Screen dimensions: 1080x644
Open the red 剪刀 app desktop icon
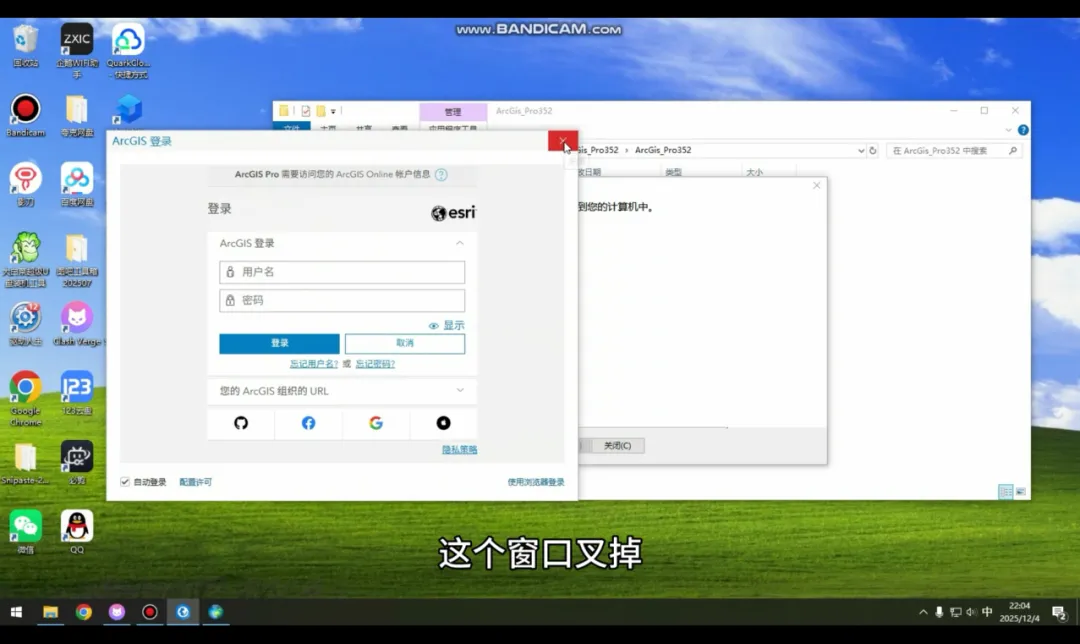point(25,185)
